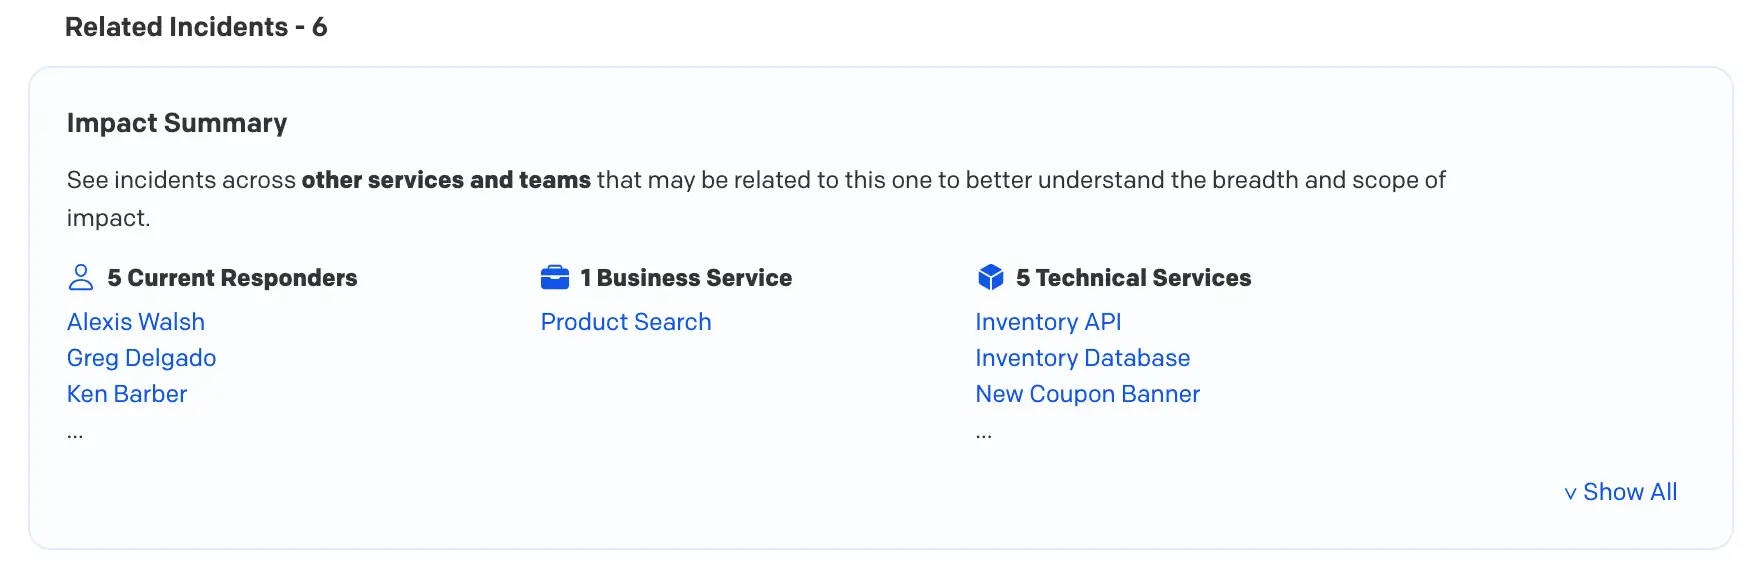Click the Related Incidents - 6 title
The height and width of the screenshot is (570, 1758).
click(196, 27)
